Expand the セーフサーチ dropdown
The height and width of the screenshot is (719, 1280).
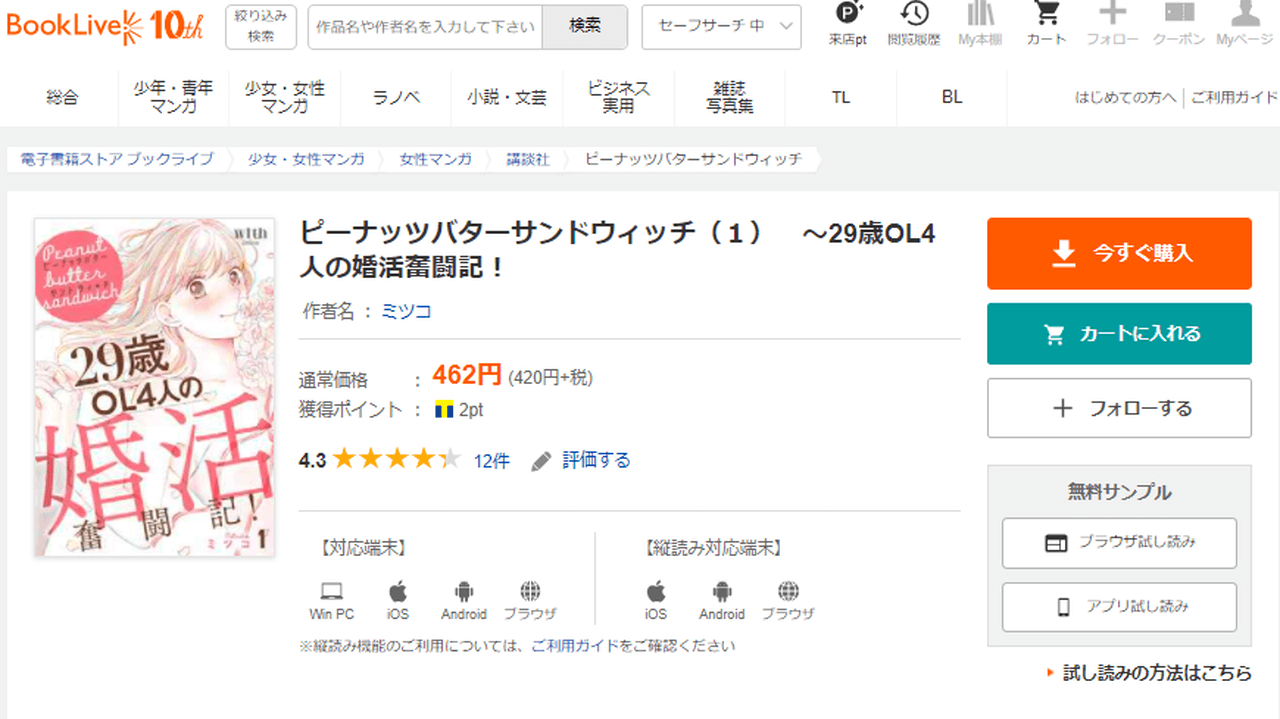pyautogui.click(x=721, y=27)
